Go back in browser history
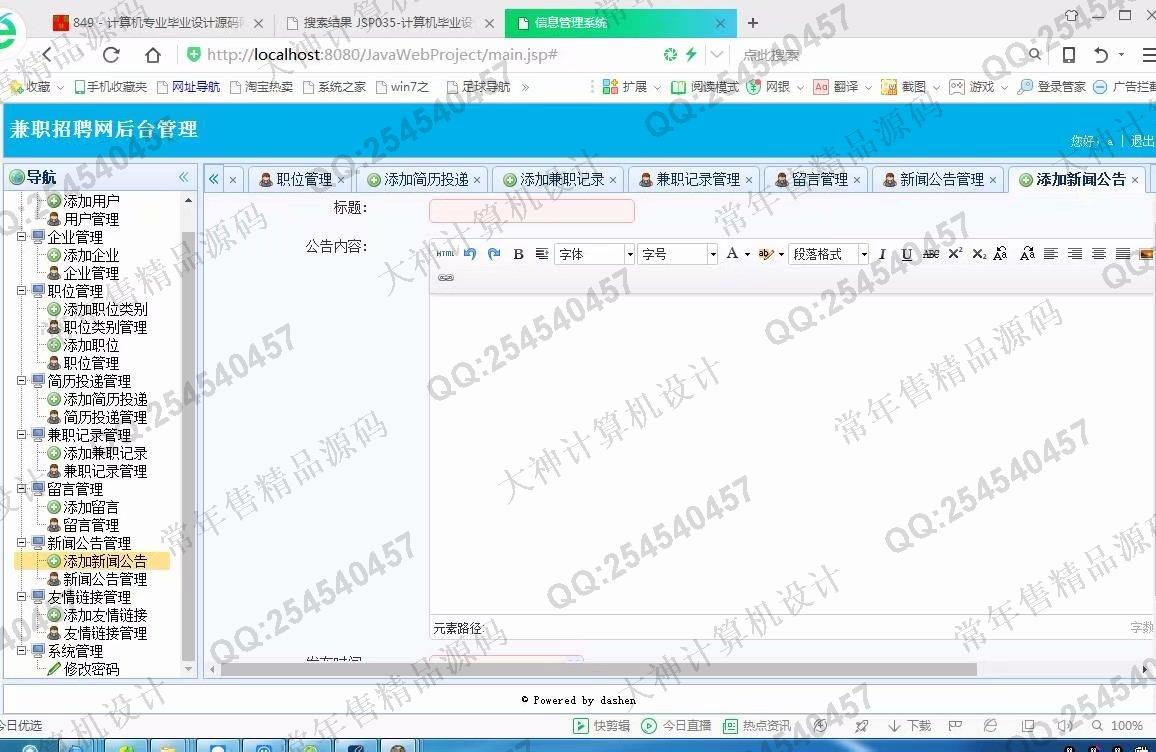This screenshot has width=1156, height=752. point(48,55)
